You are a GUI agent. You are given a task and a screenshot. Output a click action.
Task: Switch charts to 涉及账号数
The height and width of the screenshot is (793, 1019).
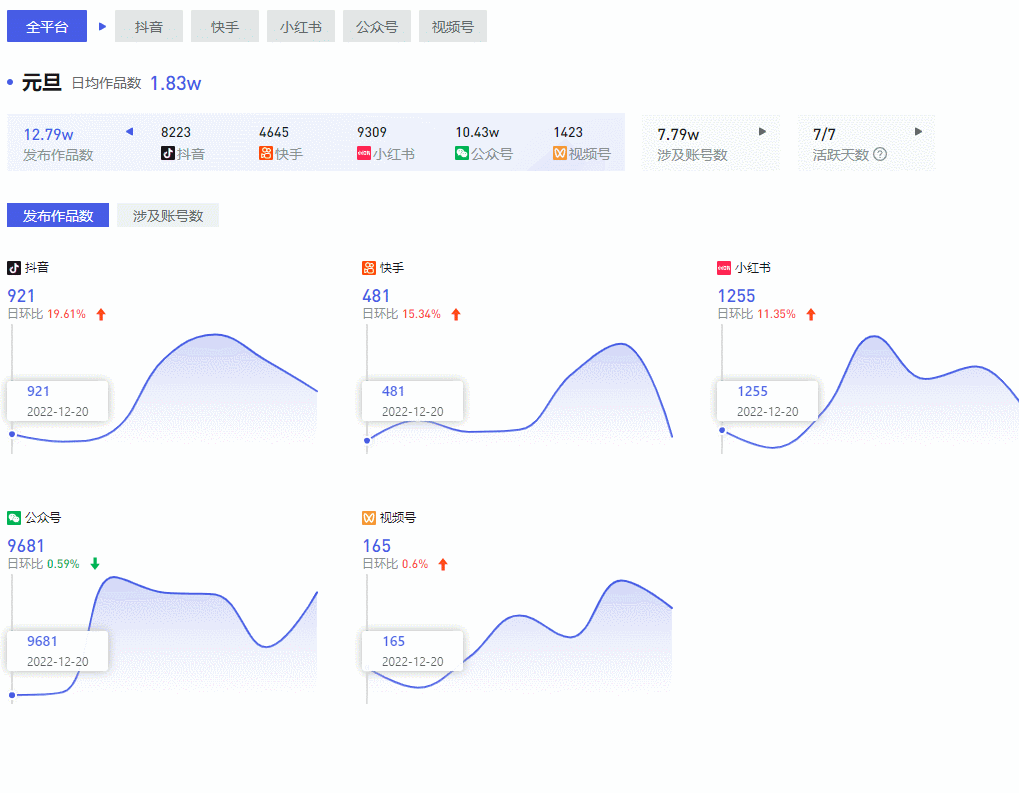pos(168,215)
